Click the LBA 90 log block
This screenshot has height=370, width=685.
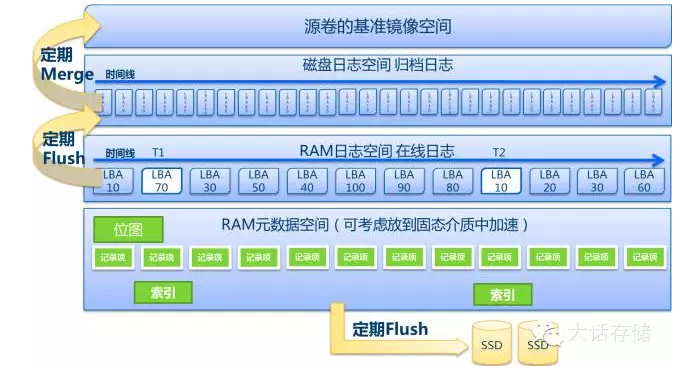pyautogui.click(x=404, y=181)
